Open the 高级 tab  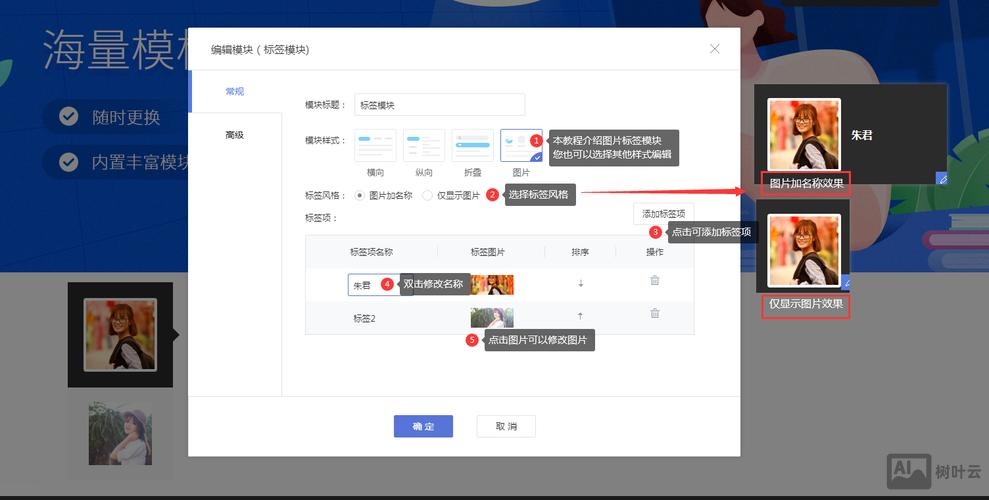pos(235,134)
